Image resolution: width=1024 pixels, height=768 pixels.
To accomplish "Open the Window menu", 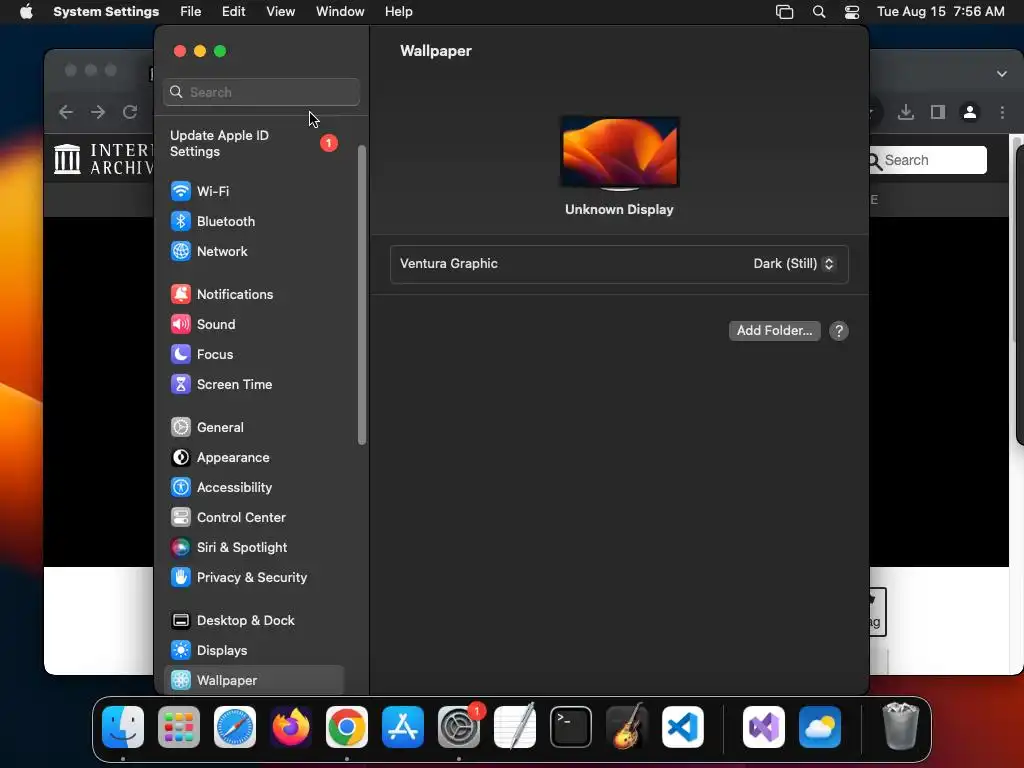I will [340, 12].
